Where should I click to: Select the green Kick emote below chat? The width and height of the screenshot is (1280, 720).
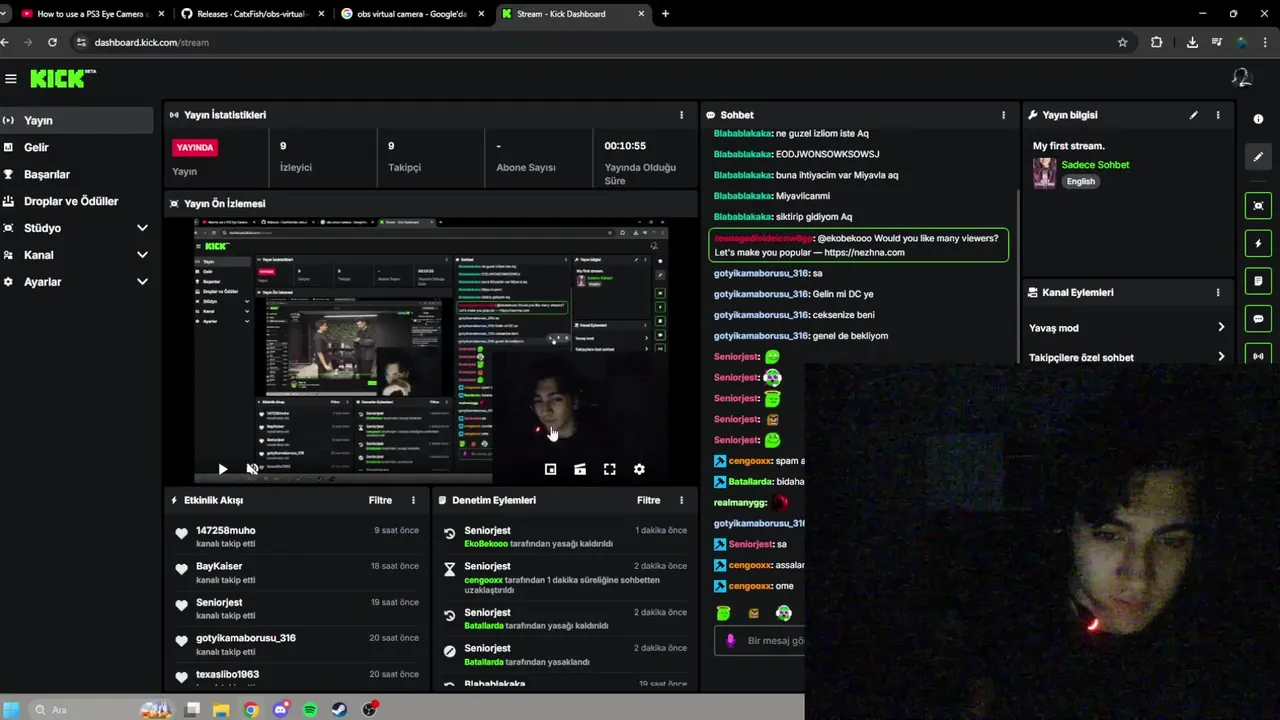click(724, 613)
